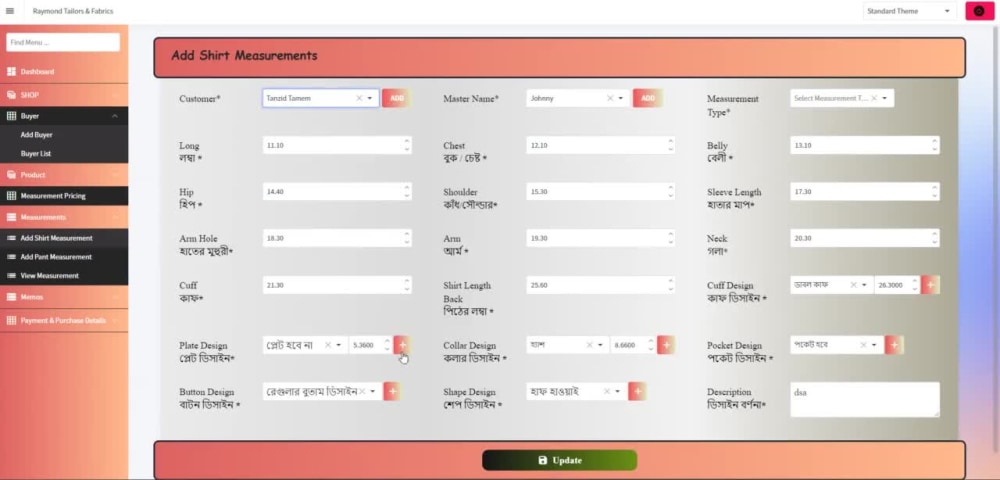Clear Cuff Design selection with X
This screenshot has width=1000, height=480.
click(x=853, y=285)
